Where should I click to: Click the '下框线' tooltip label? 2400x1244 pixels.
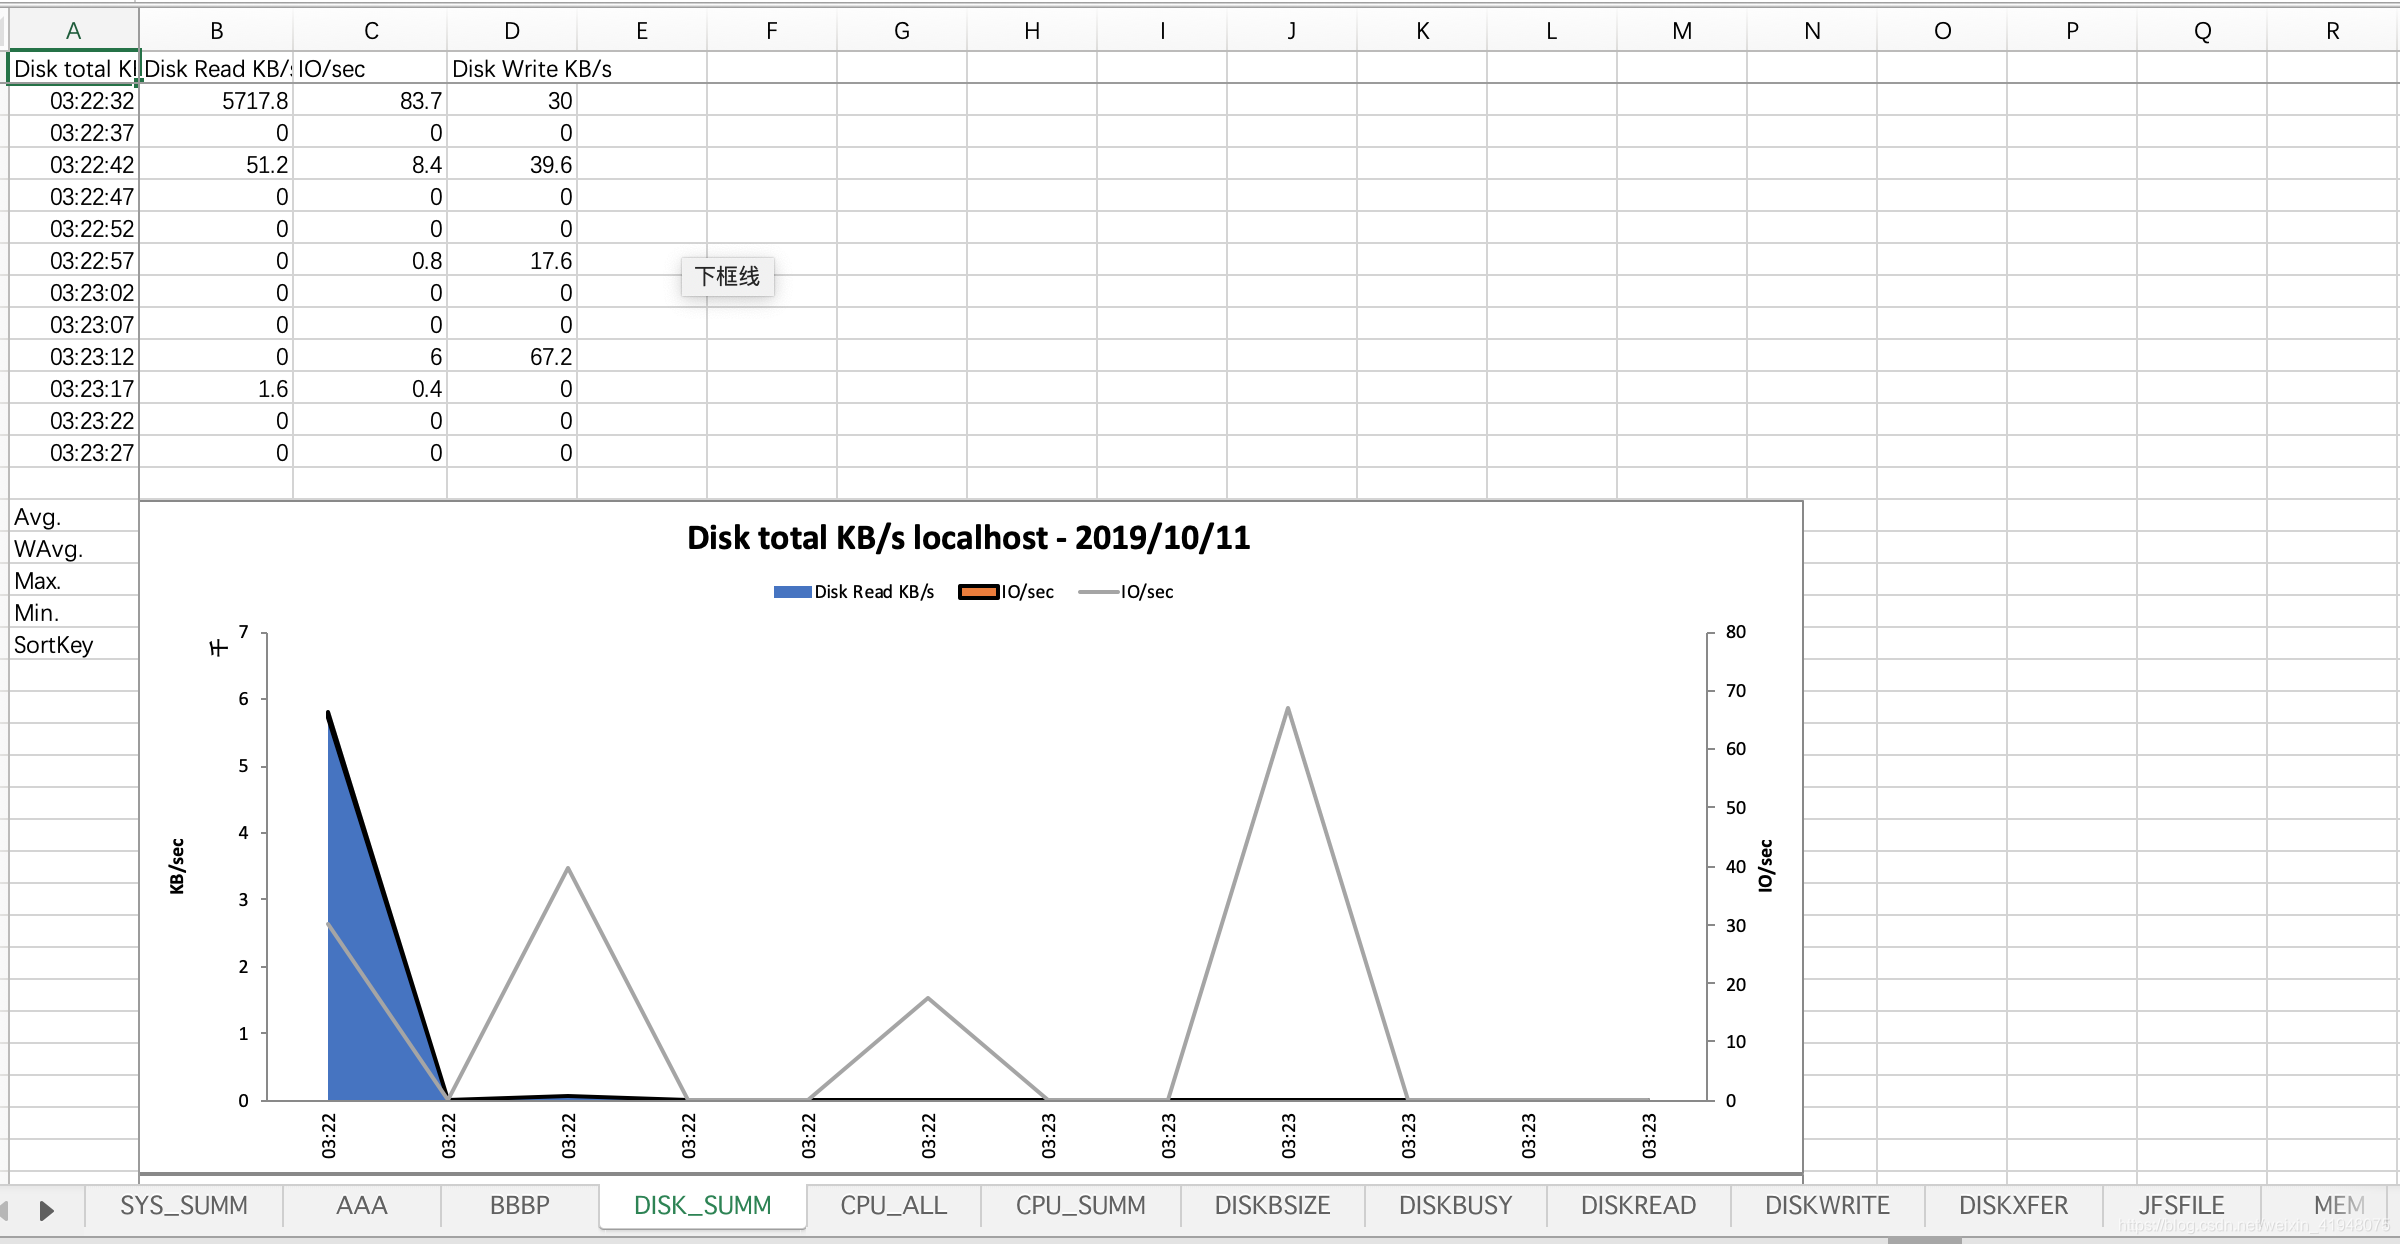click(727, 276)
